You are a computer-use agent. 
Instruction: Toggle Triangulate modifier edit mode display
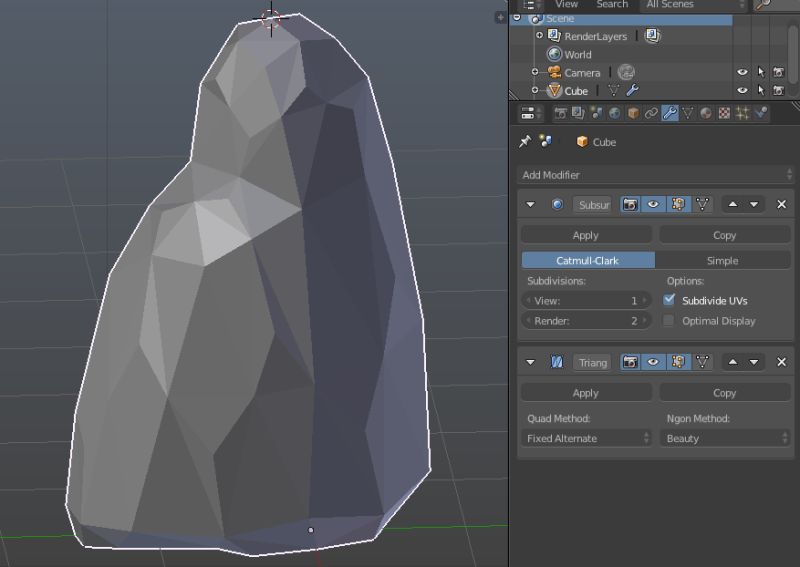(x=678, y=362)
